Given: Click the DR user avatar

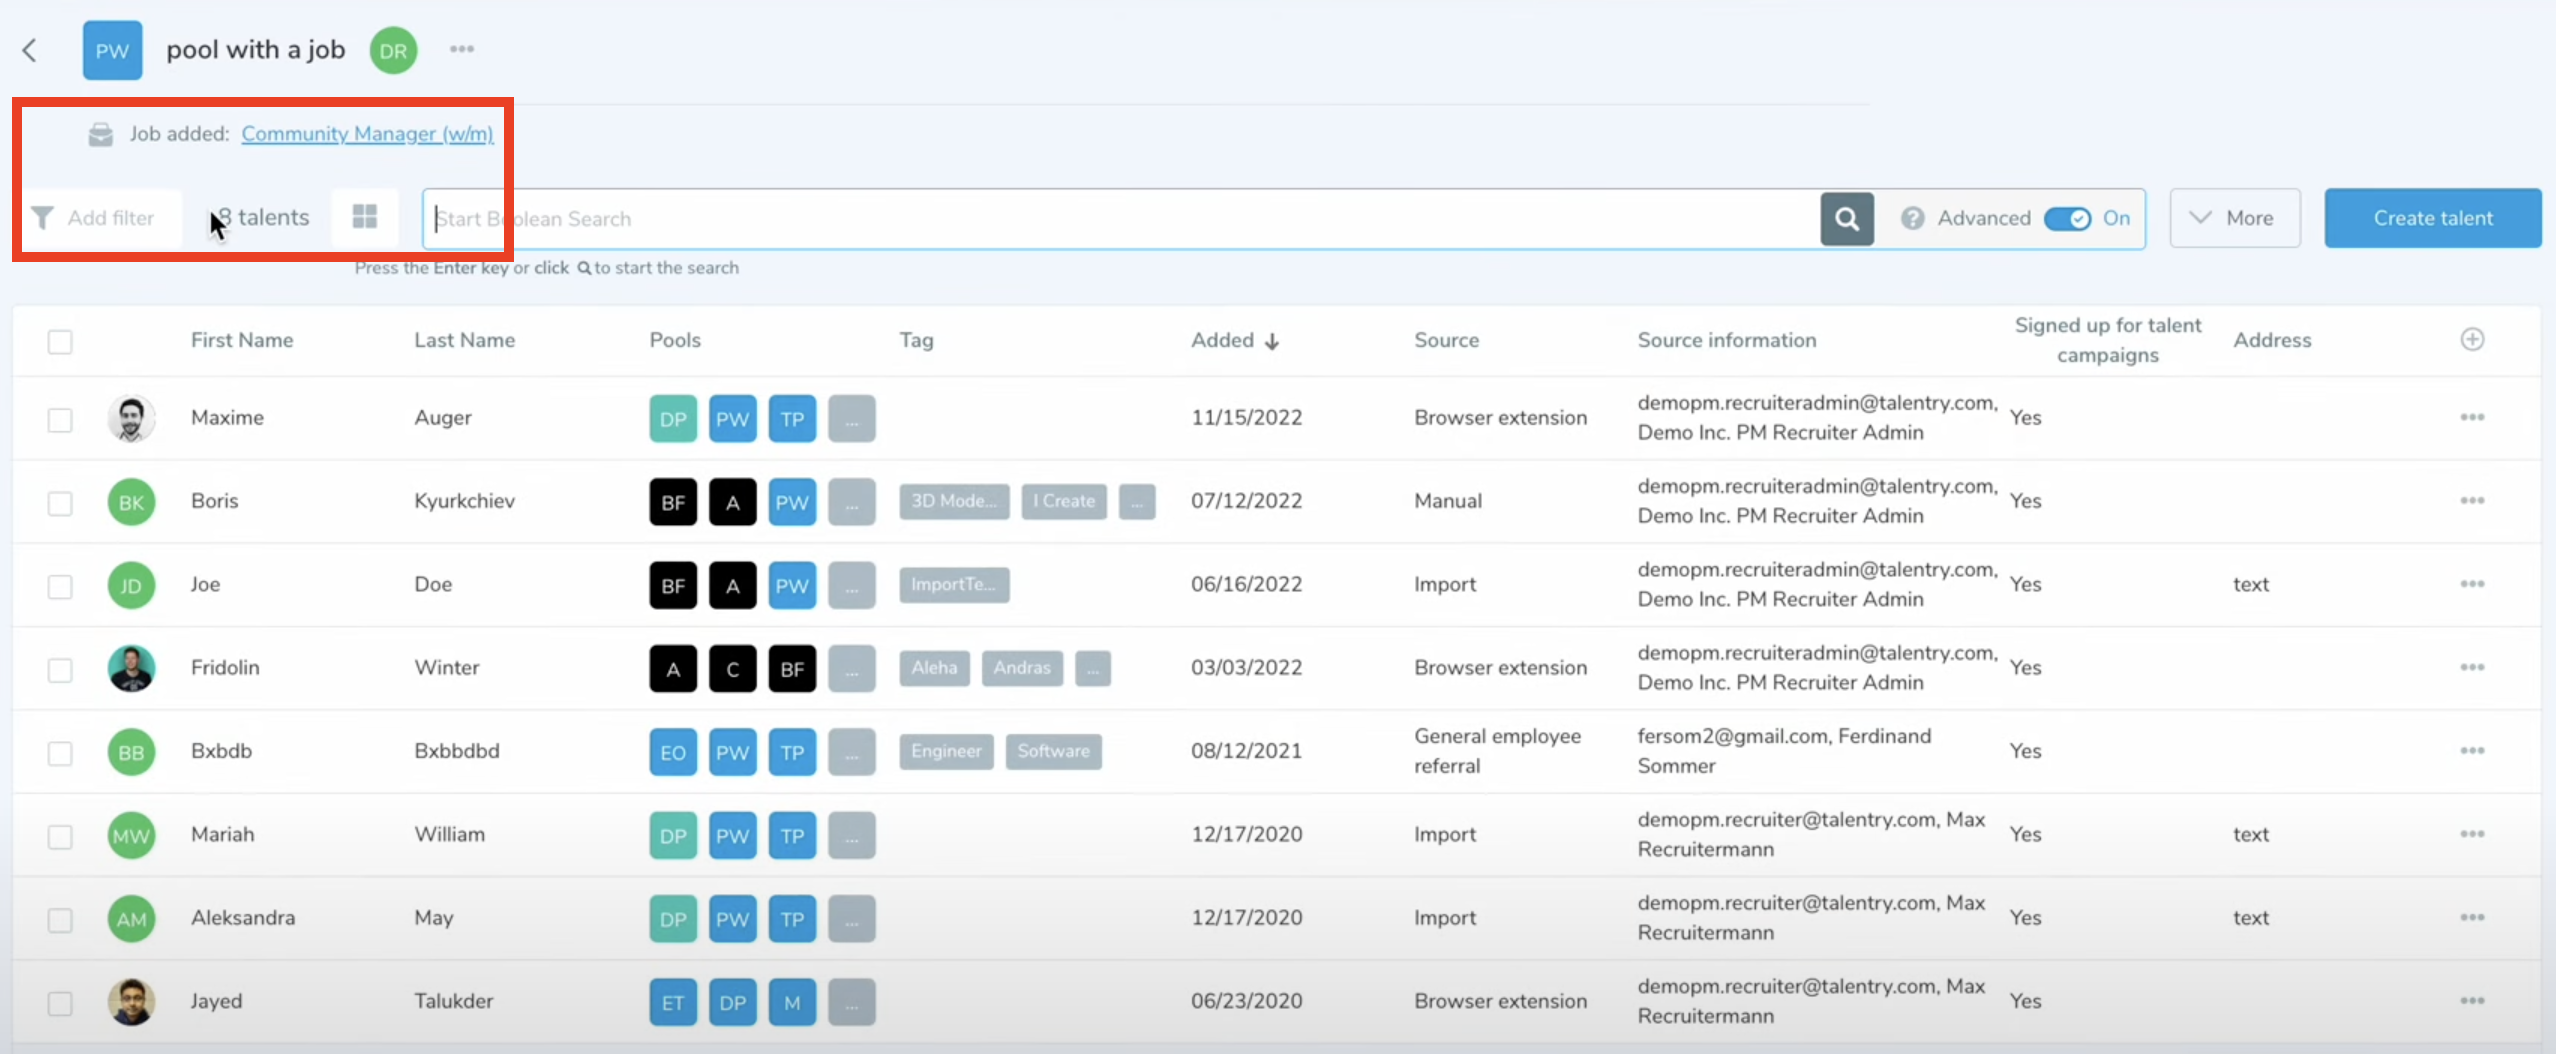Looking at the screenshot, I should coord(393,50).
